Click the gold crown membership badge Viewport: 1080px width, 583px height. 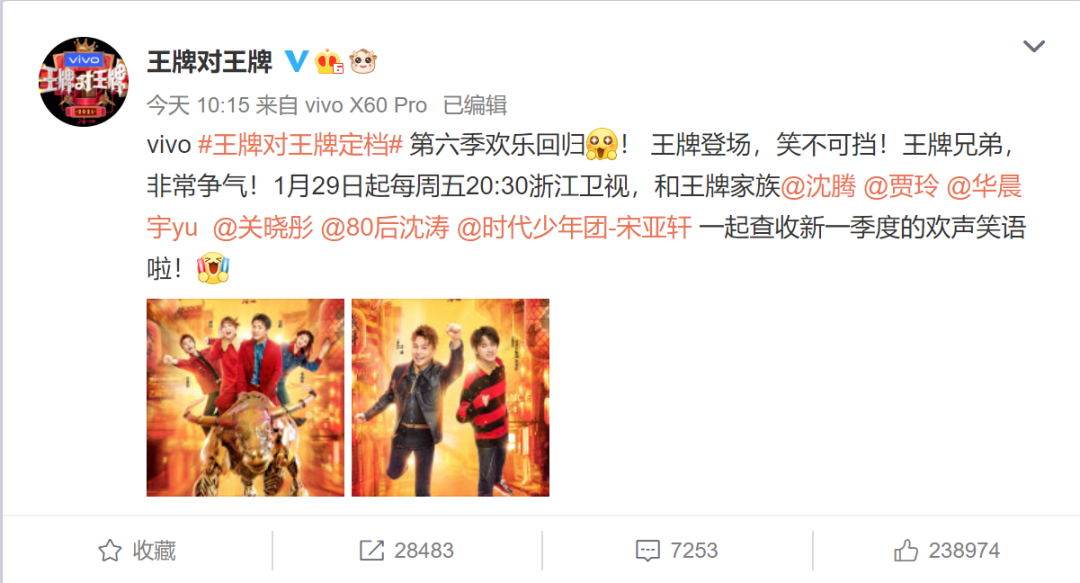pos(329,62)
